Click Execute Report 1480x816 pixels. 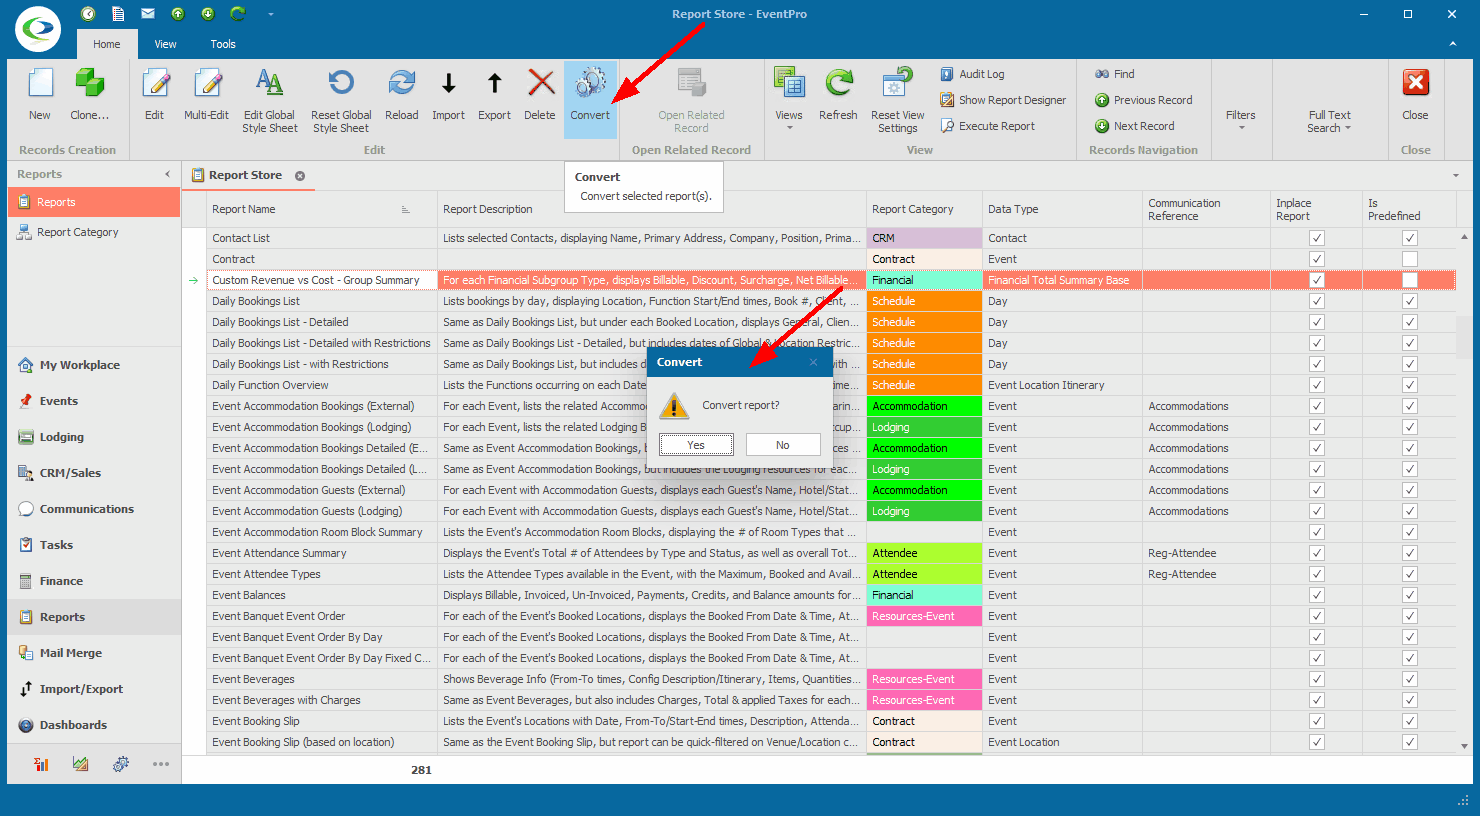[988, 126]
